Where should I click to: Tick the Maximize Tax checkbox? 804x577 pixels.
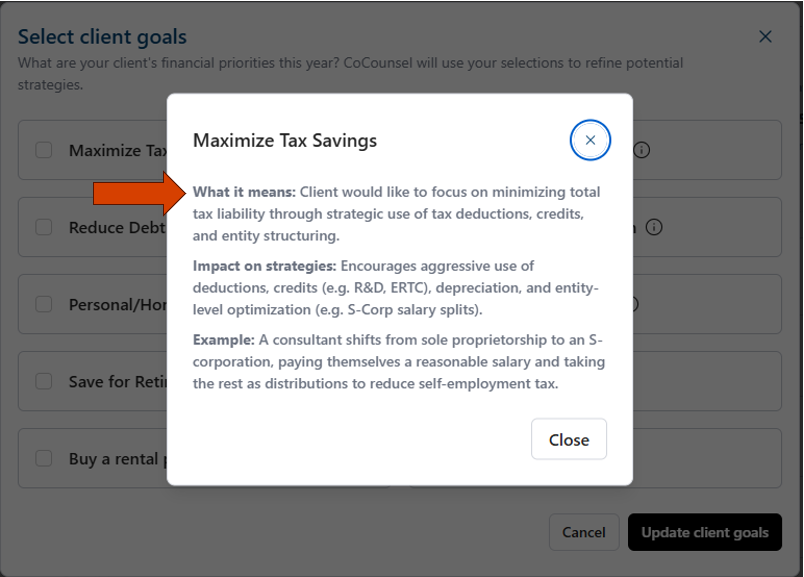pos(44,150)
